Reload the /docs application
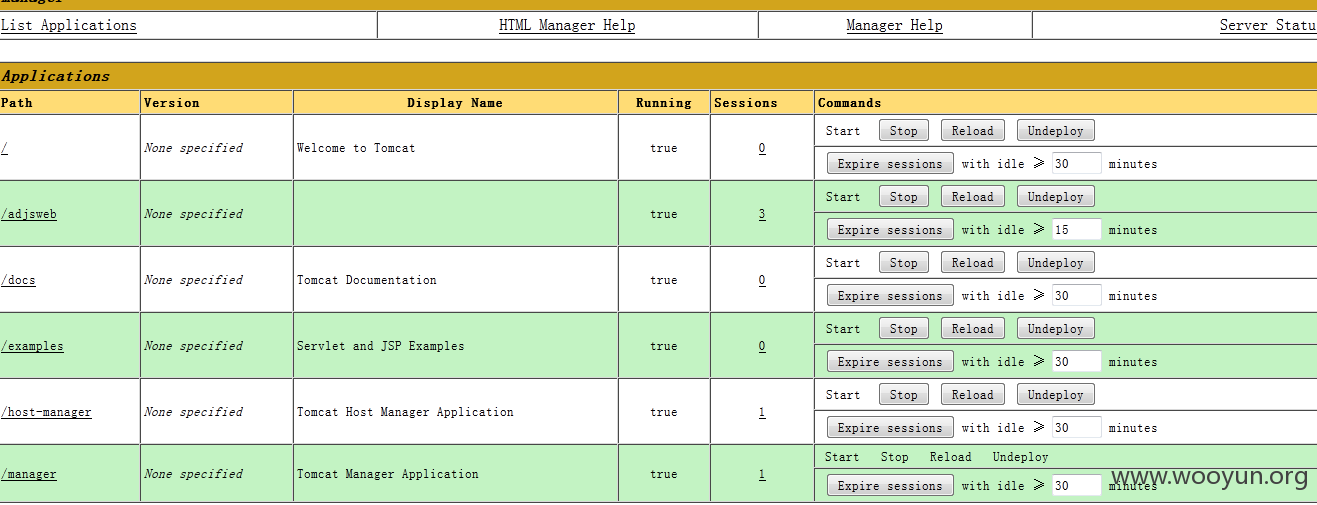This screenshot has height=505, width=1317. coord(972,263)
